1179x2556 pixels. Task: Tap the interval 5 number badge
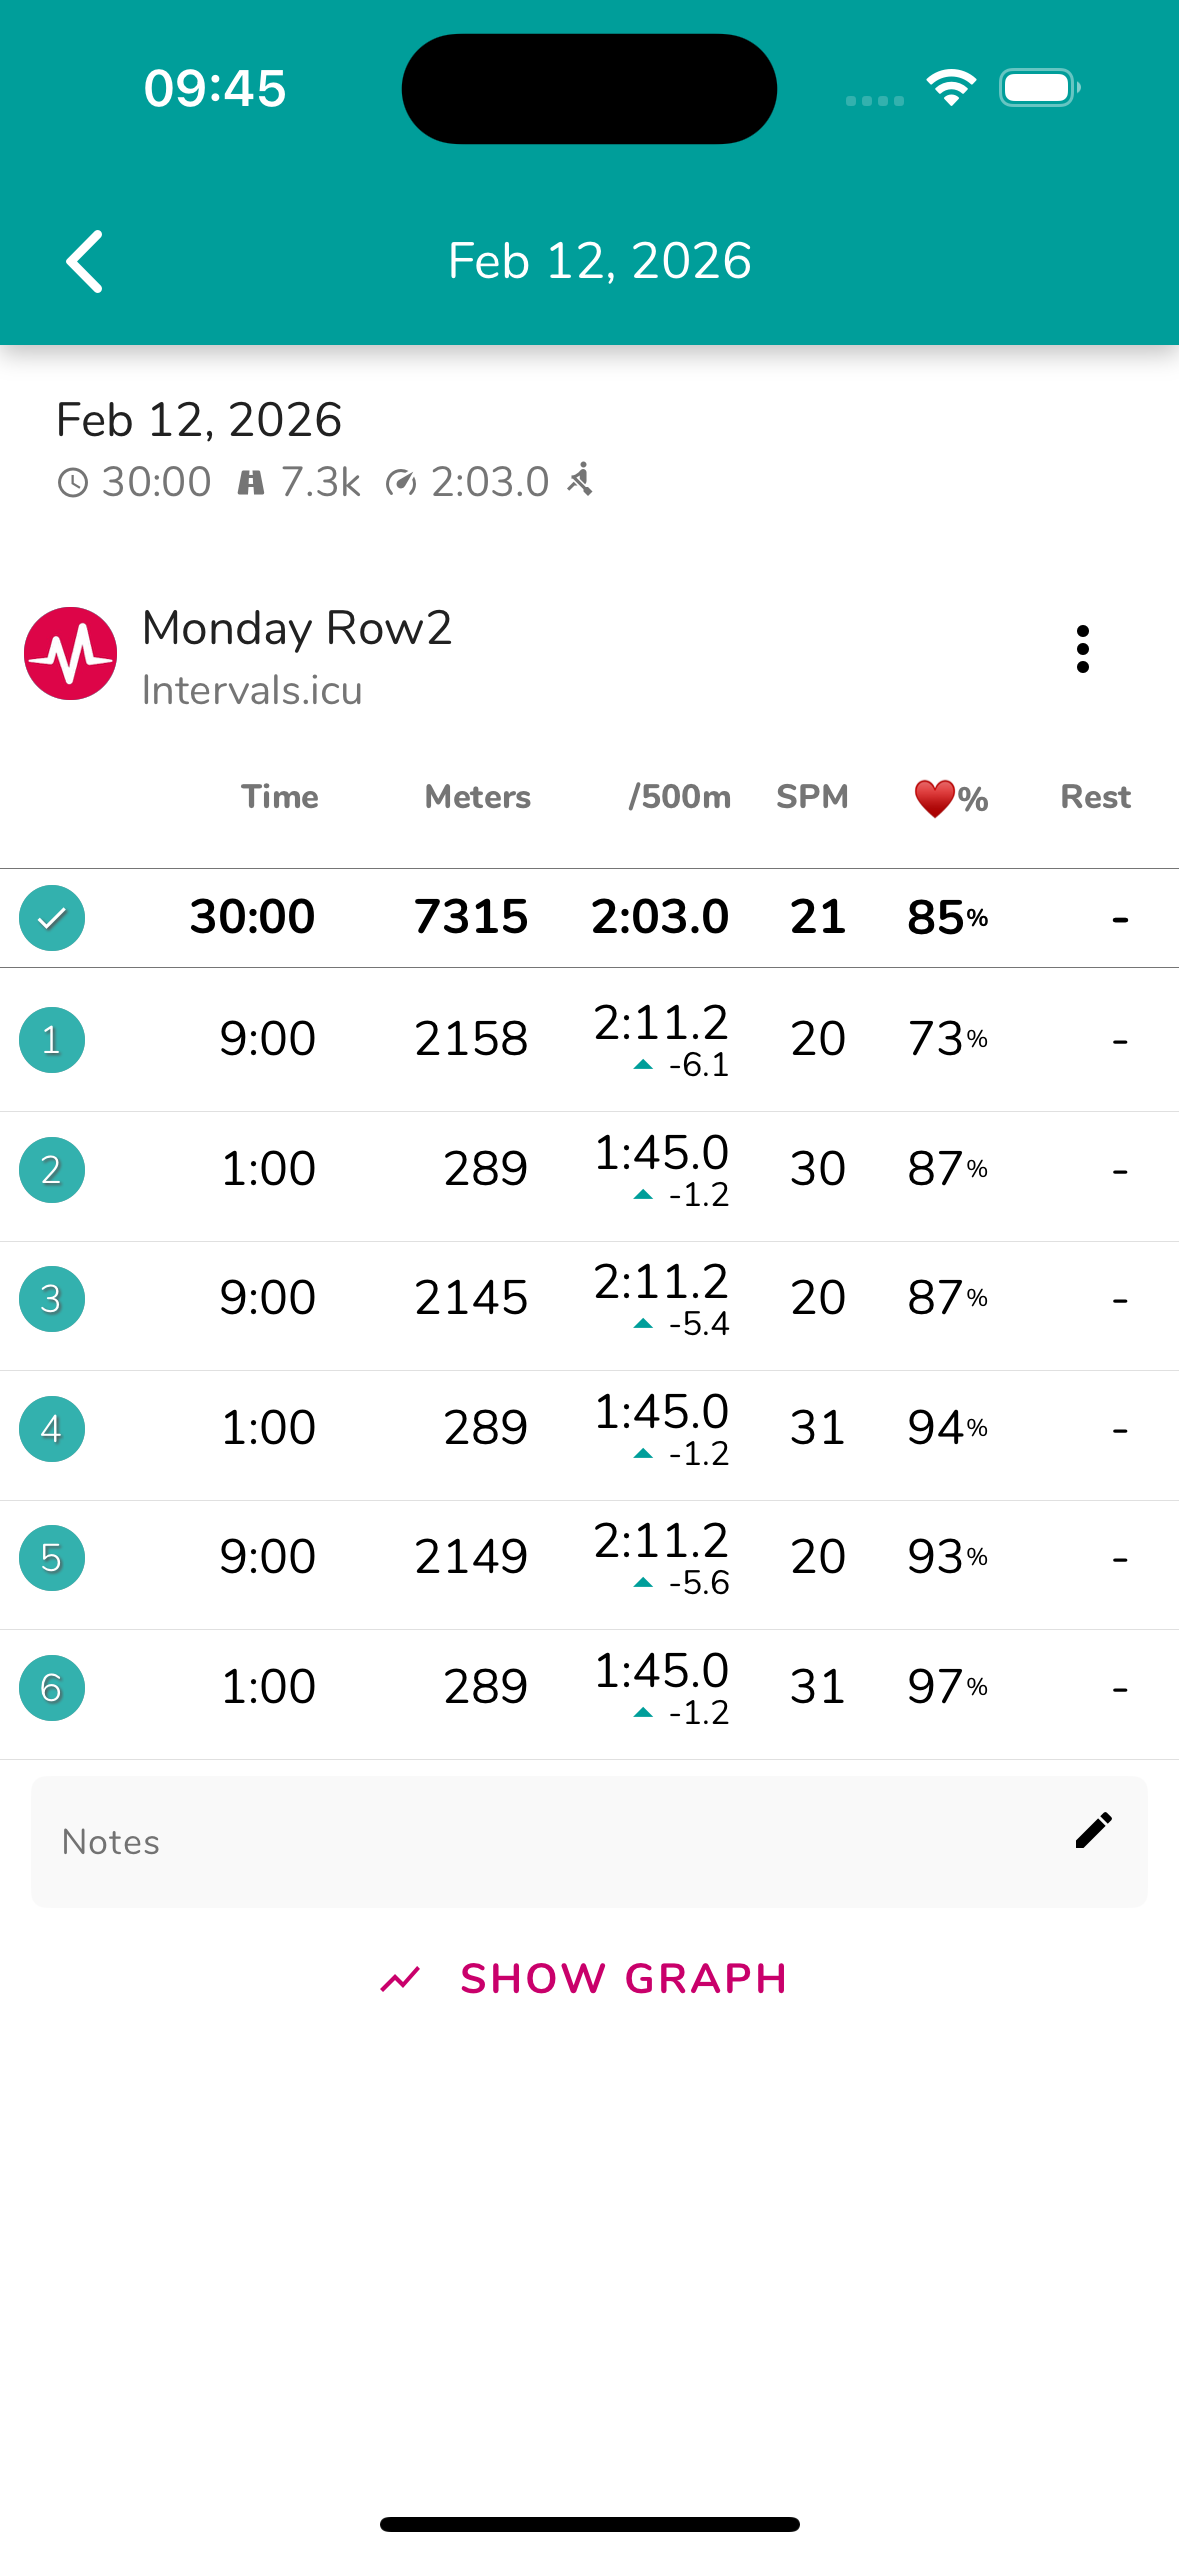tap(52, 1558)
